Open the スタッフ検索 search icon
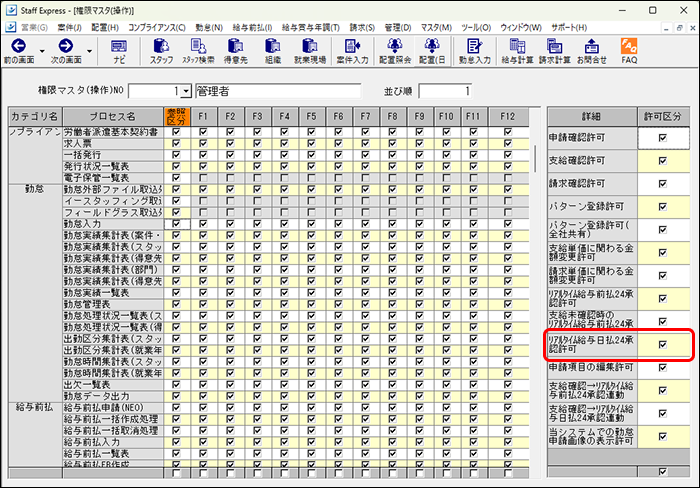Image resolution: width=700 pixels, height=488 pixels. pos(198,46)
